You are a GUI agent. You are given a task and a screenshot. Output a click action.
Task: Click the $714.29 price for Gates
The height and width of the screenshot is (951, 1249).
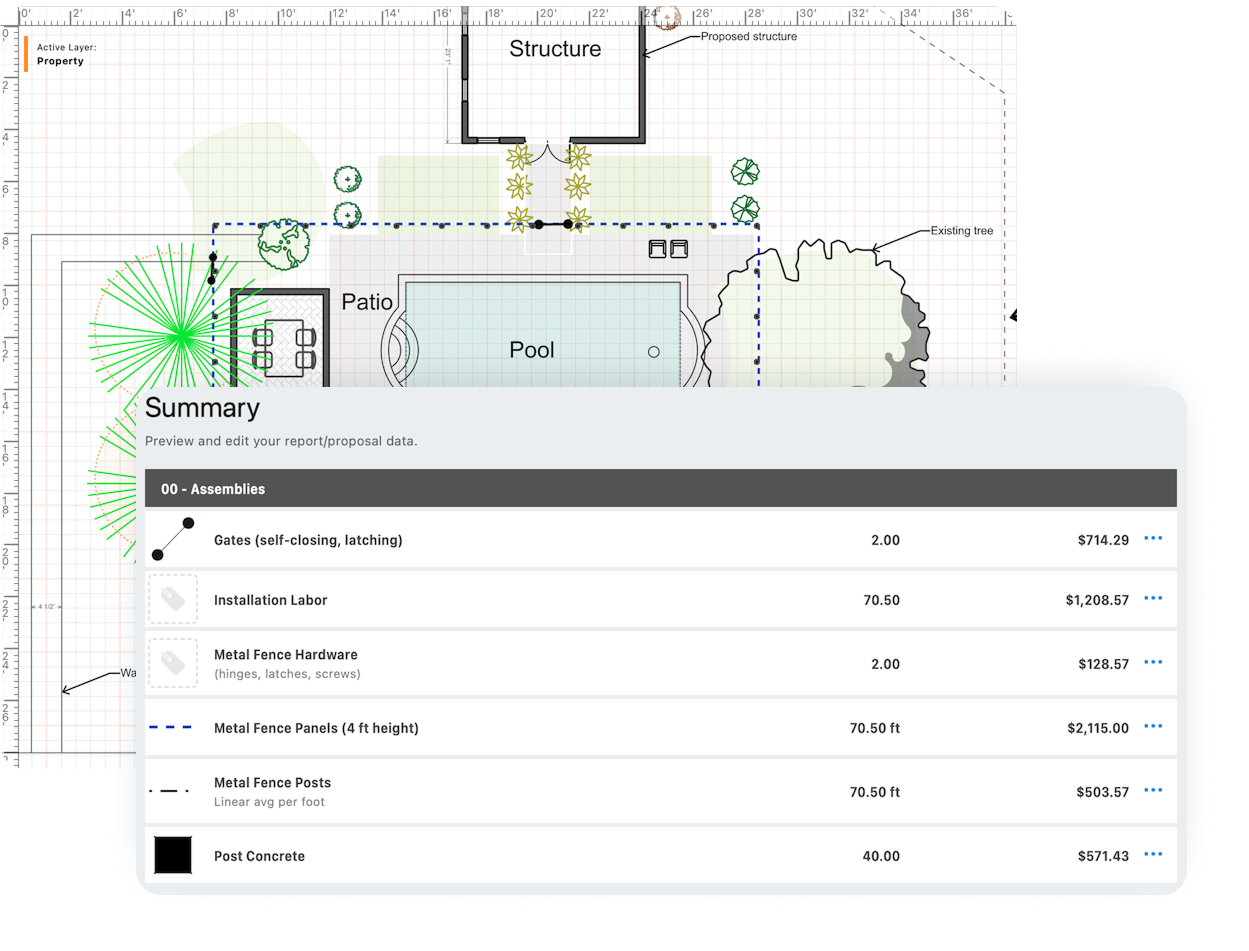pos(1103,540)
